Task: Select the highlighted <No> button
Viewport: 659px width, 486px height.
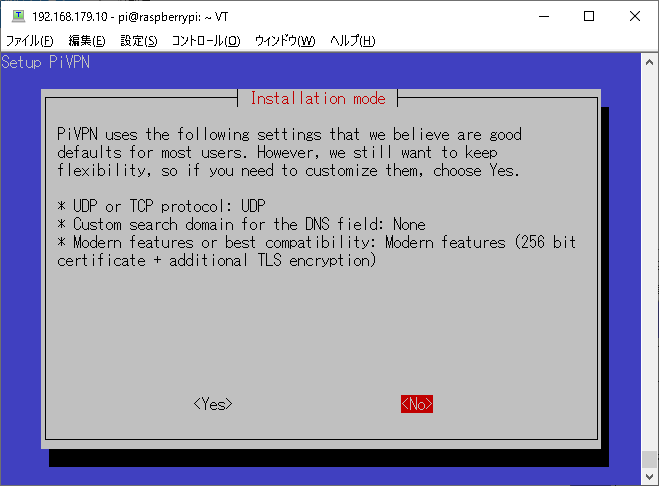Action: 416,404
